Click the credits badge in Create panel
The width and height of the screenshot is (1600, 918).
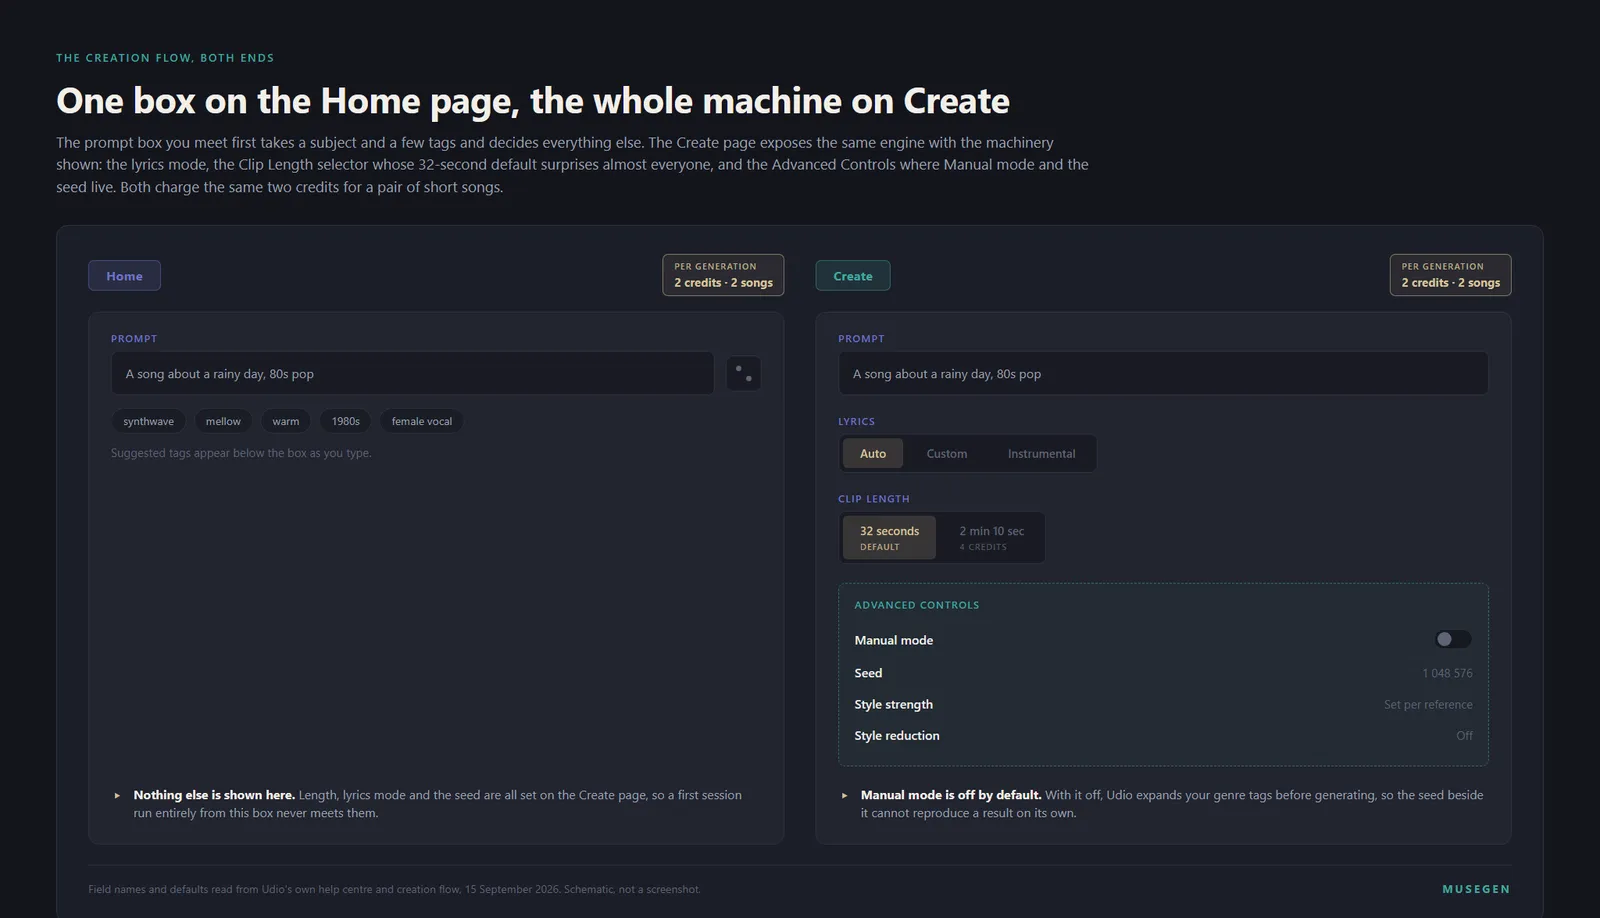coord(1450,275)
